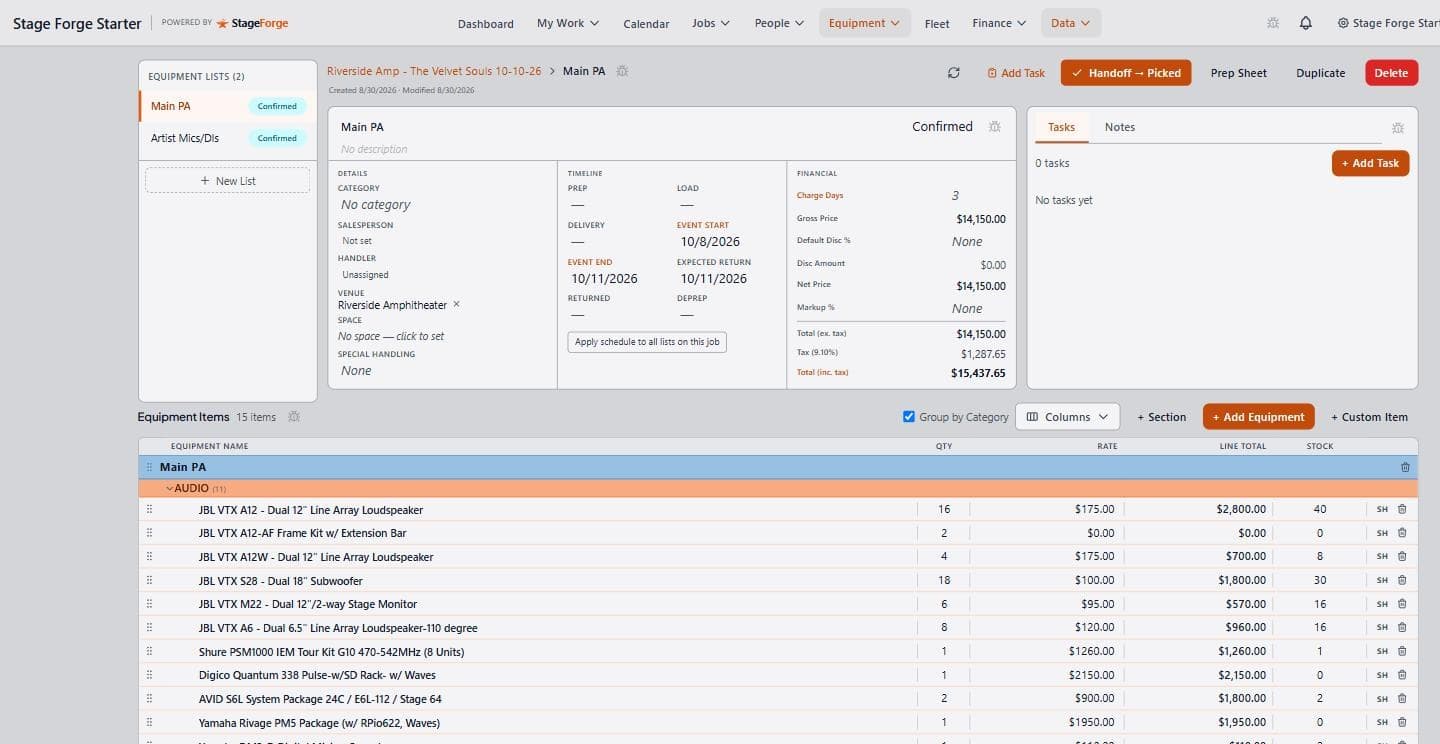Click the bug icon beside 15 items
This screenshot has width=1440, height=744.
click(x=294, y=417)
